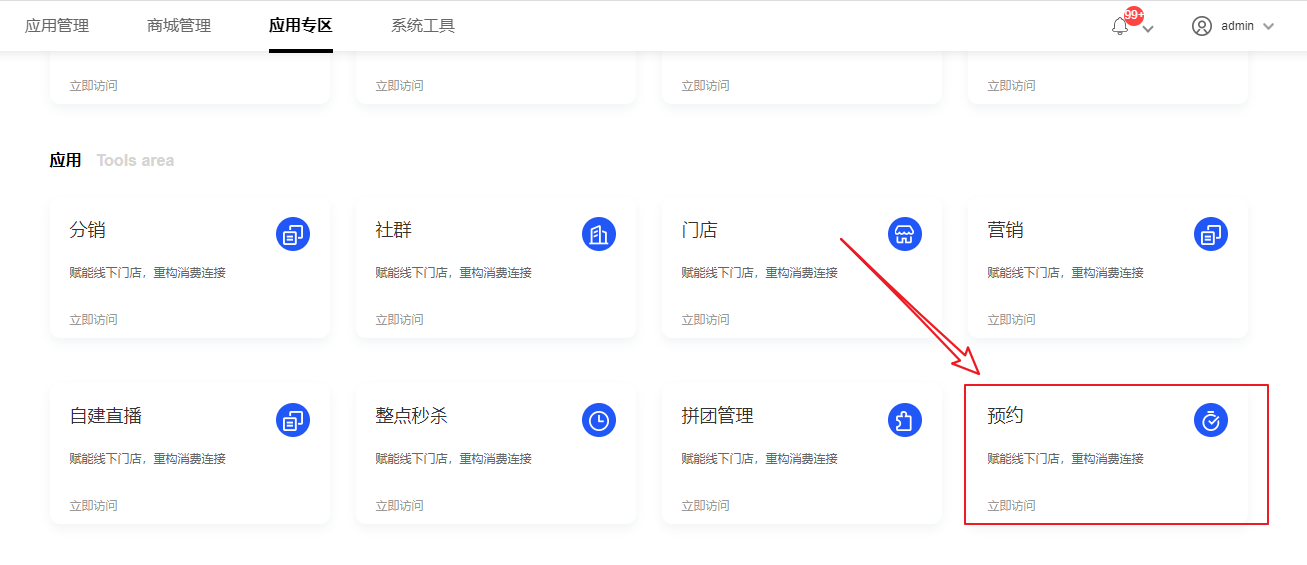Click 立即访问 in the 自建直播 card

(x=94, y=506)
